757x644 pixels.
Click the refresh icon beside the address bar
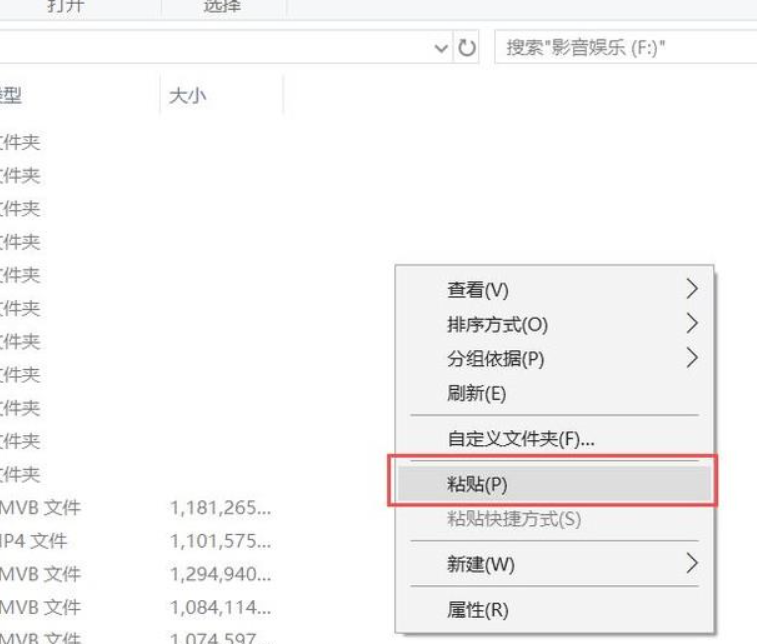[466, 48]
